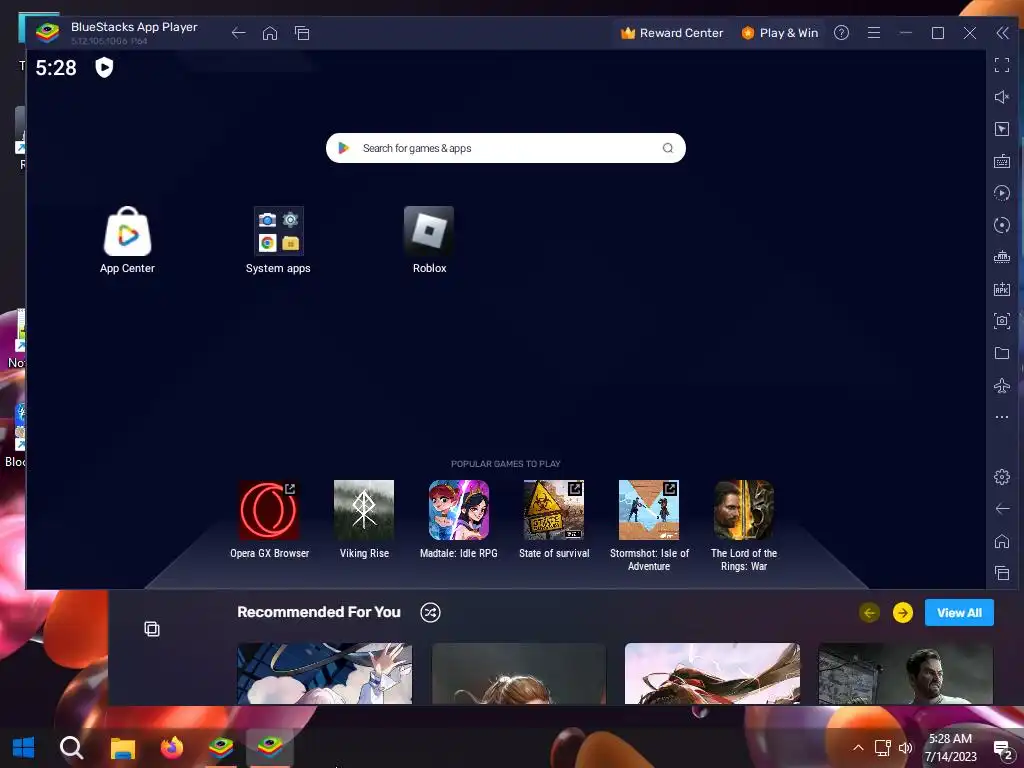
Task: Toggle airplane mode icon in the sidebar
Action: [x=1002, y=385]
